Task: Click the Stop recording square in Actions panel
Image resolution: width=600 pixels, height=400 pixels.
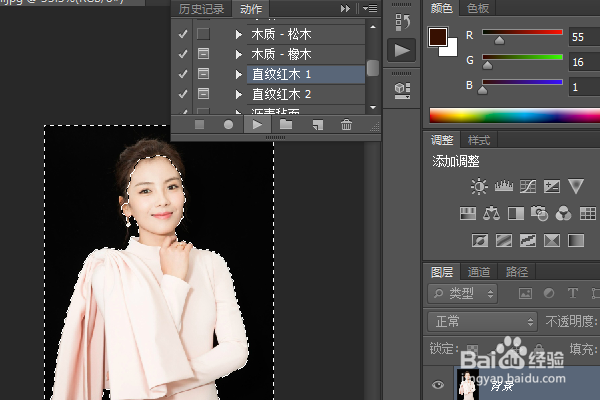Action: [x=199, y=124]
